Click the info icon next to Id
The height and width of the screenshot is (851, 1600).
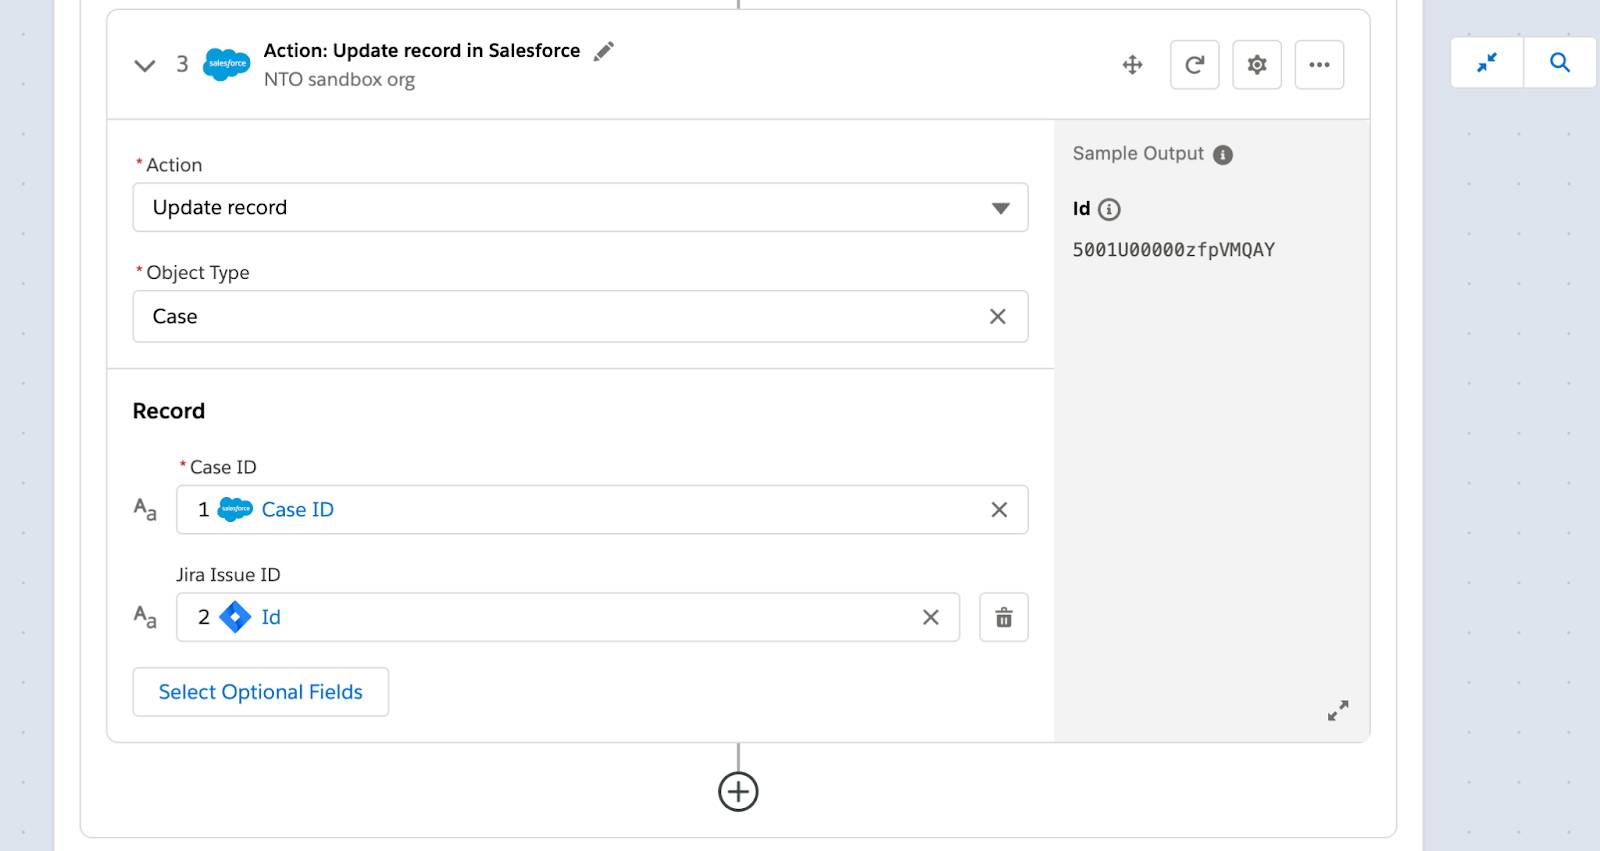coord(1109,209)
